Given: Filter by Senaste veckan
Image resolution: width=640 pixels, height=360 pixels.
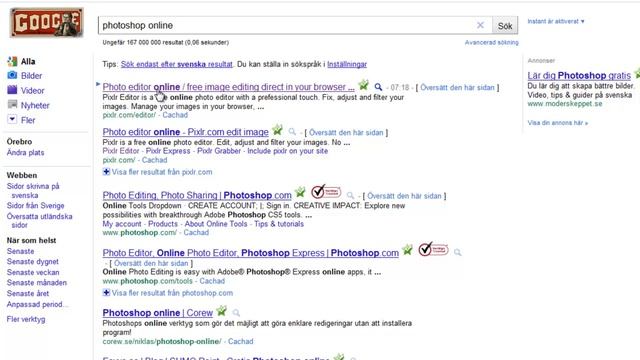Looking at the screenshot, I should click(33, 272).
